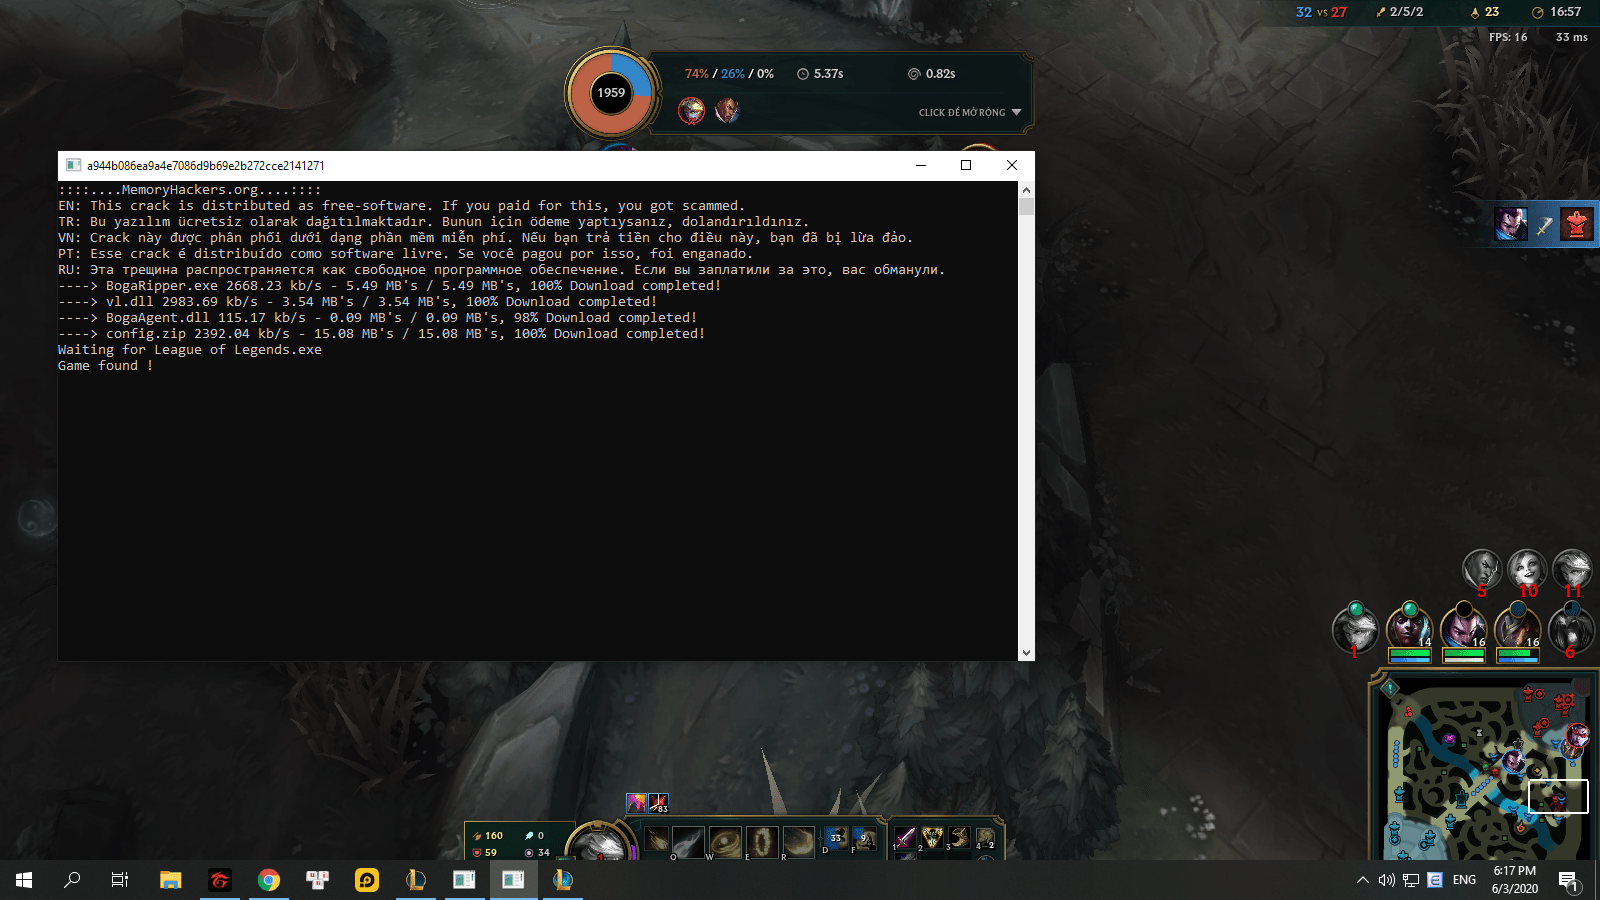Click the 'Waiting for League of Legends.exe' line

pyautogui.click(x=190, y=350)
